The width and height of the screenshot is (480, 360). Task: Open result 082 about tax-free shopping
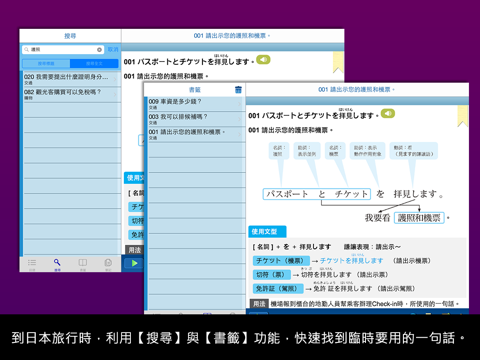[71, 94]
